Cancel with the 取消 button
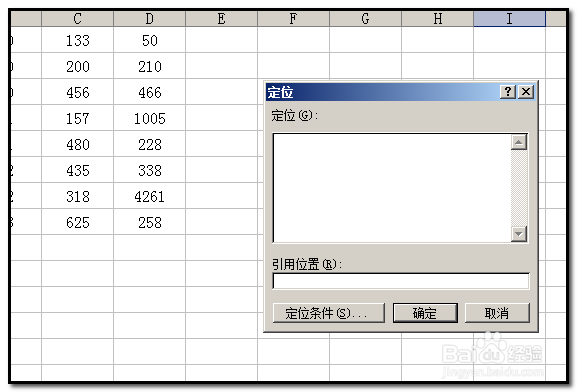 [x=497, y=313]
